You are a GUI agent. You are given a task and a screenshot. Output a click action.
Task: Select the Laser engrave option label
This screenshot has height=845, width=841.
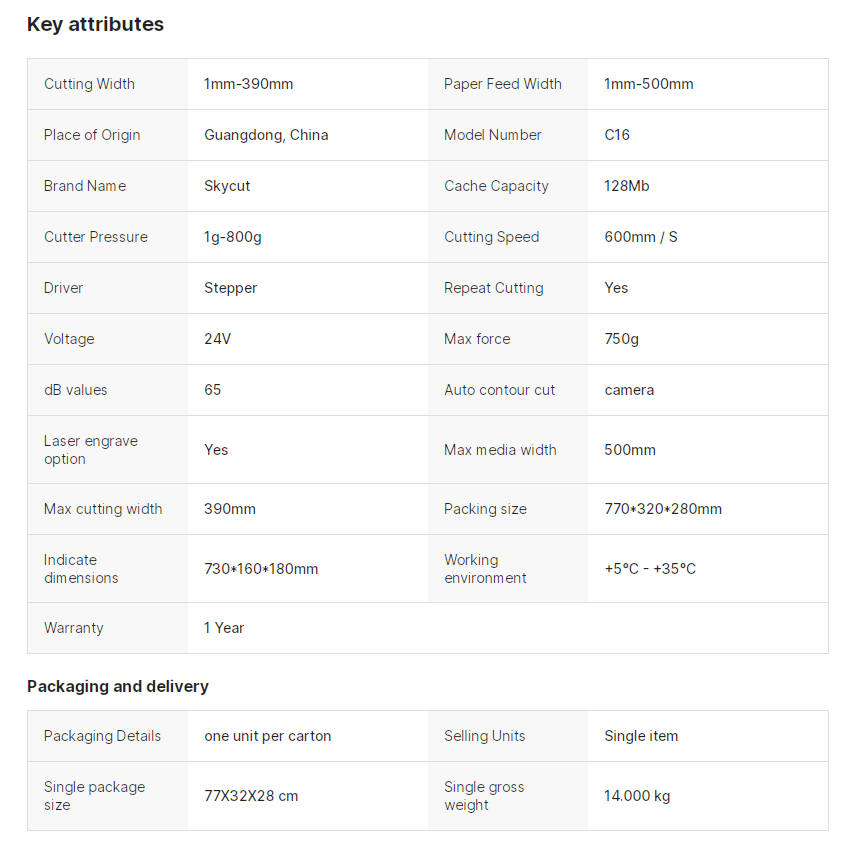point(91,450)
